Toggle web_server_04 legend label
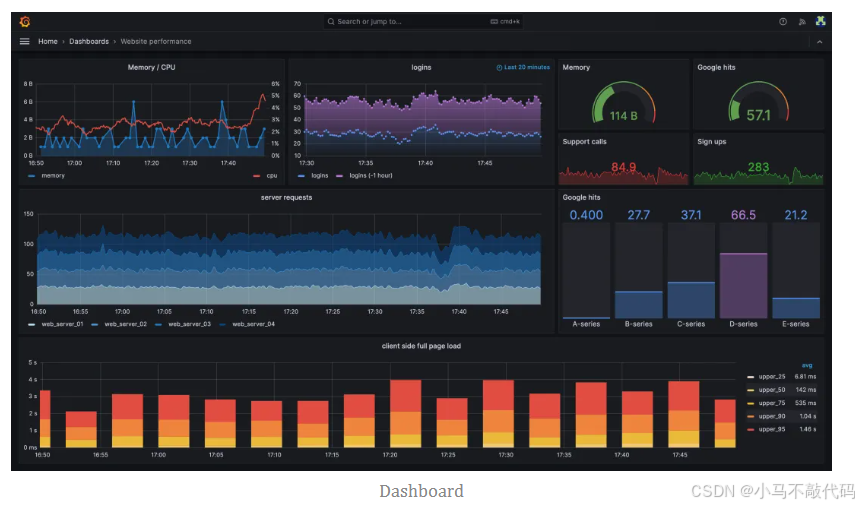Viewport: 859px width, 506px height. tap(254, 324)
